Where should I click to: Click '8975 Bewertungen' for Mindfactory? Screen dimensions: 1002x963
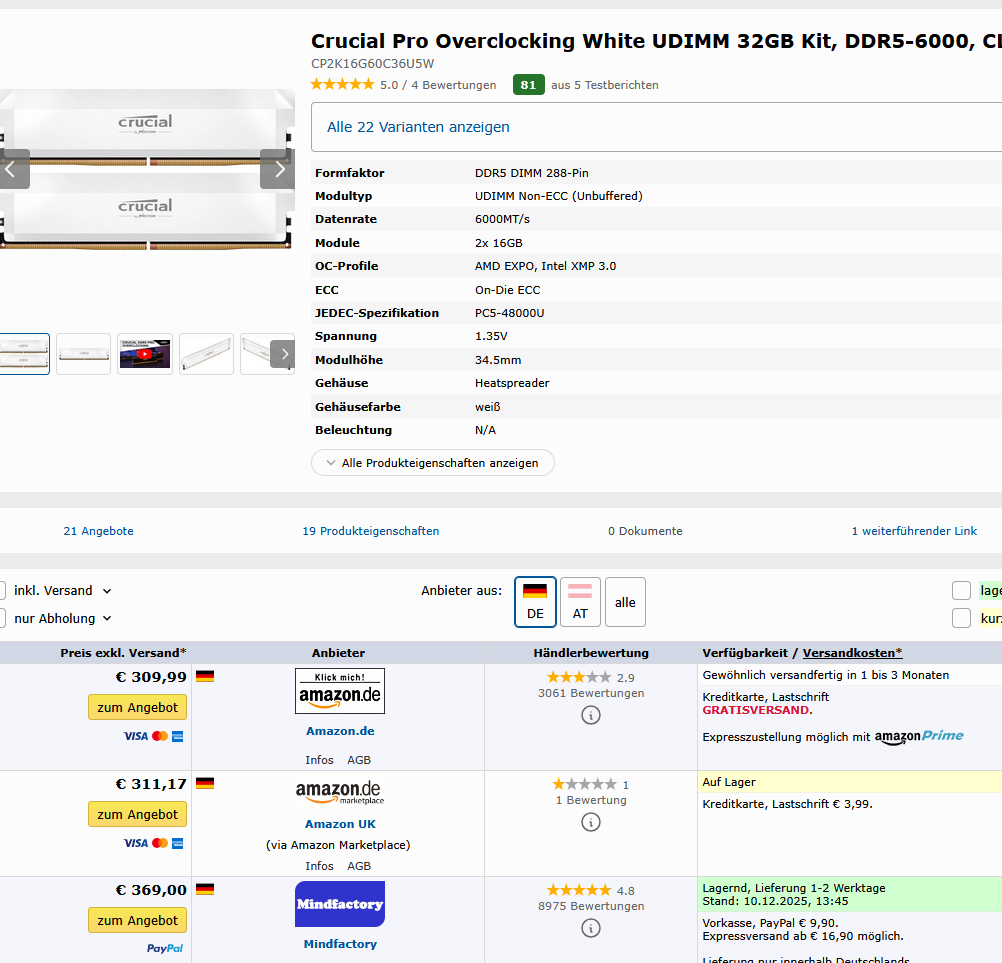pos(591,906)
